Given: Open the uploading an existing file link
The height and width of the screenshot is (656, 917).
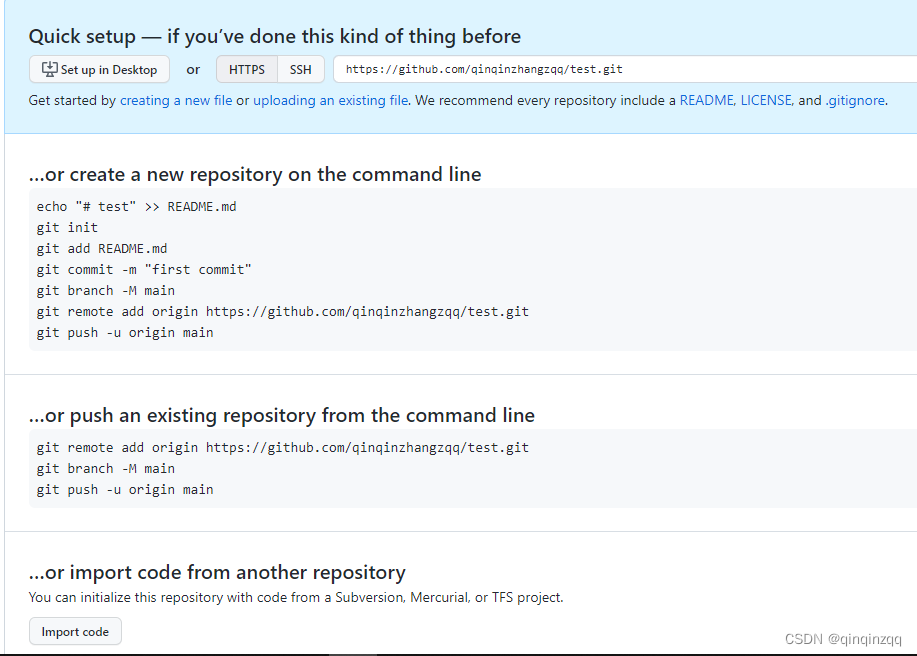Looking at the screenshot, I should point(330,101).
